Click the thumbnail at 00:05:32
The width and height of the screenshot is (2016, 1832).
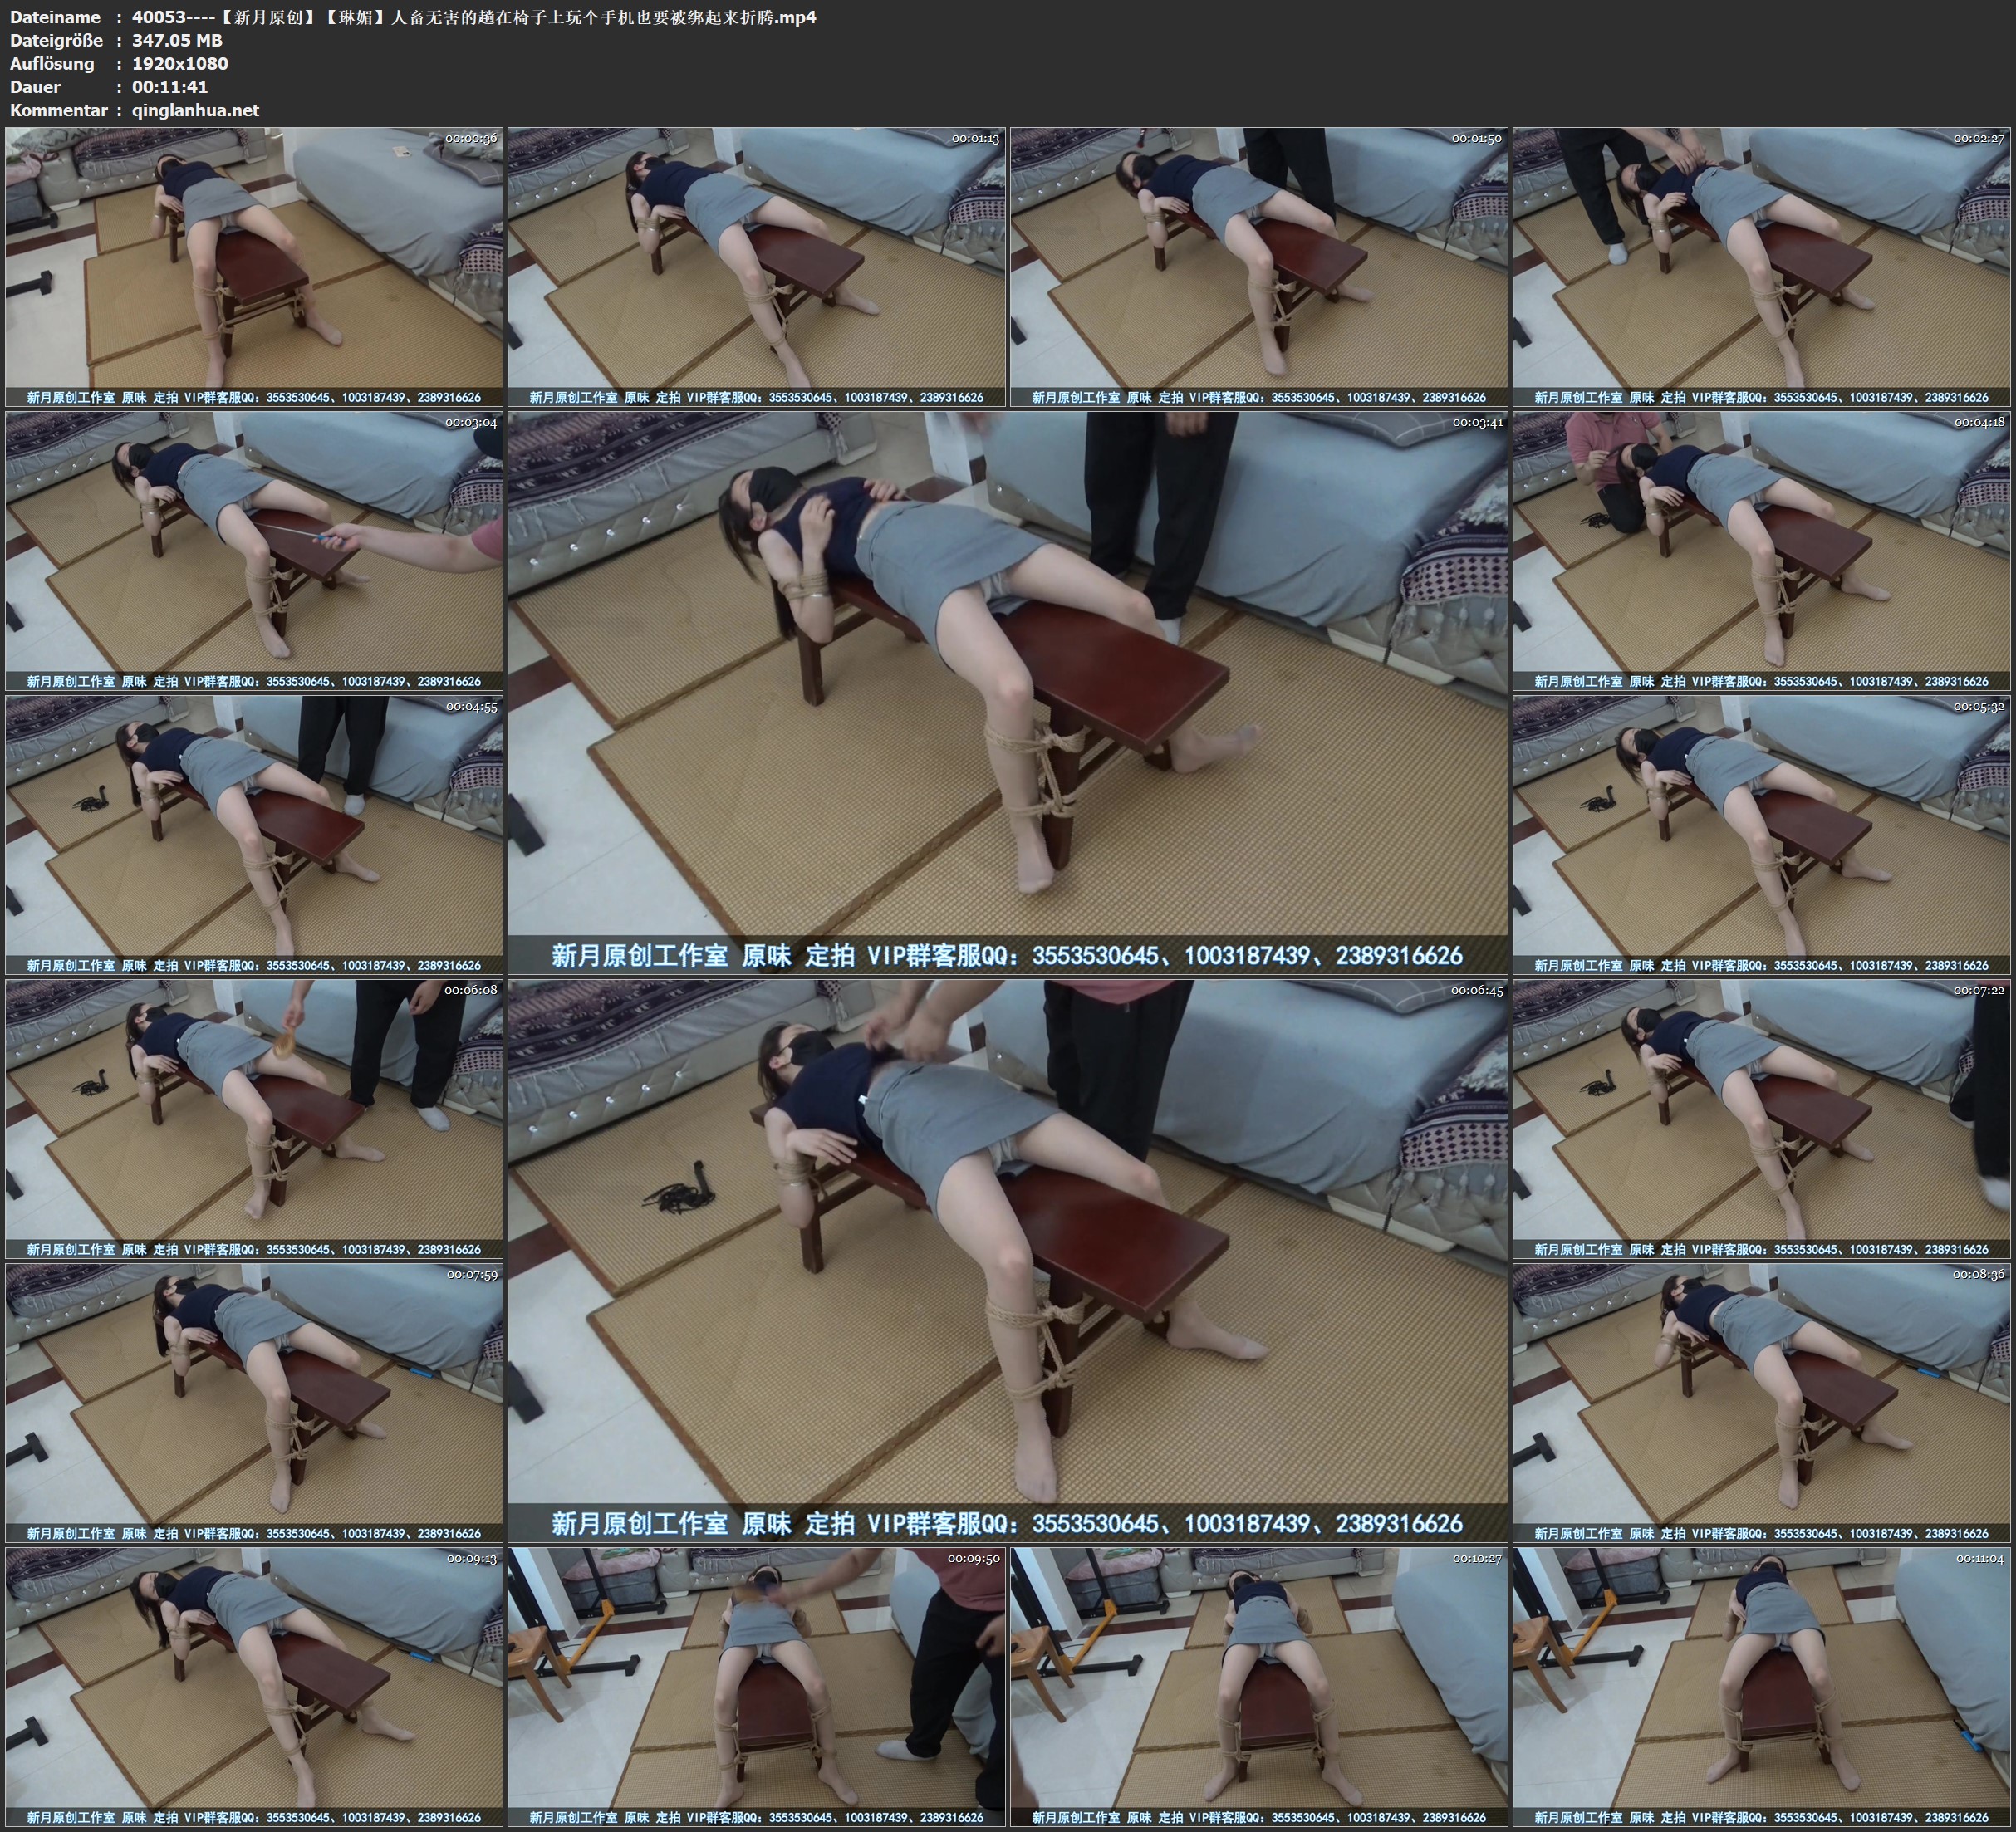pyautogui.click(x=1761, y=834)
